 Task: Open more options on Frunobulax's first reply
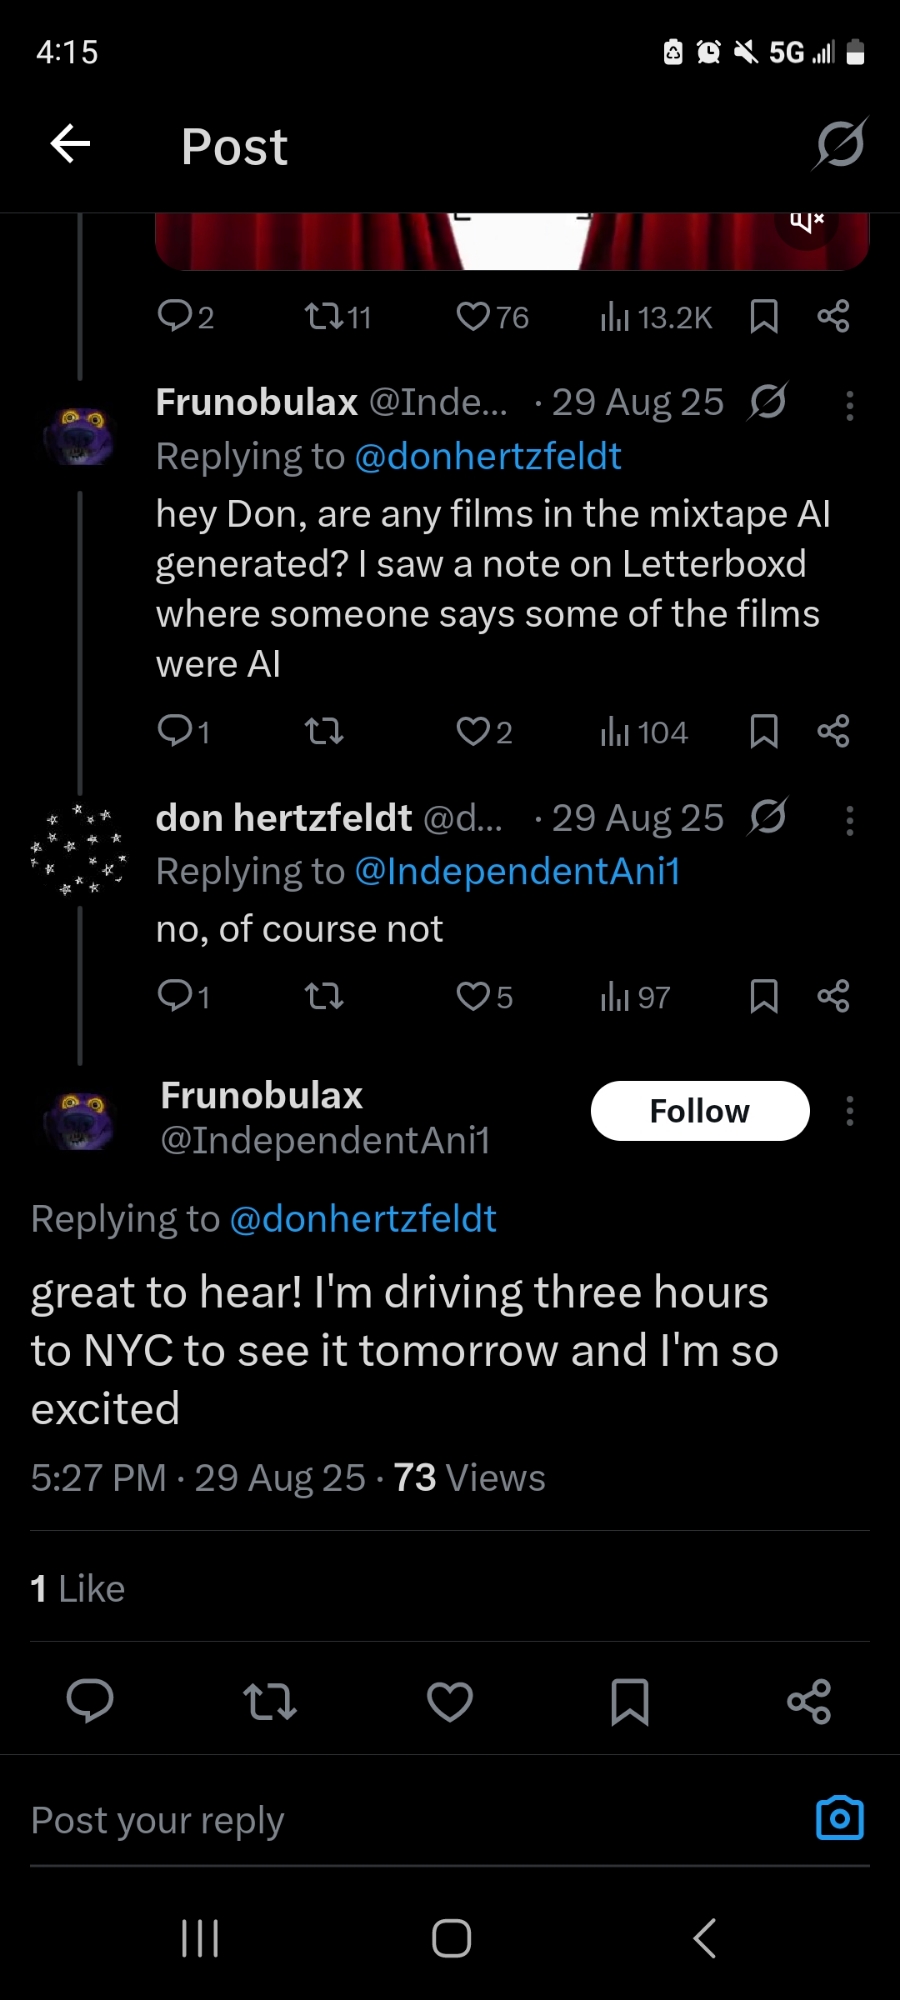coord(849,405)
